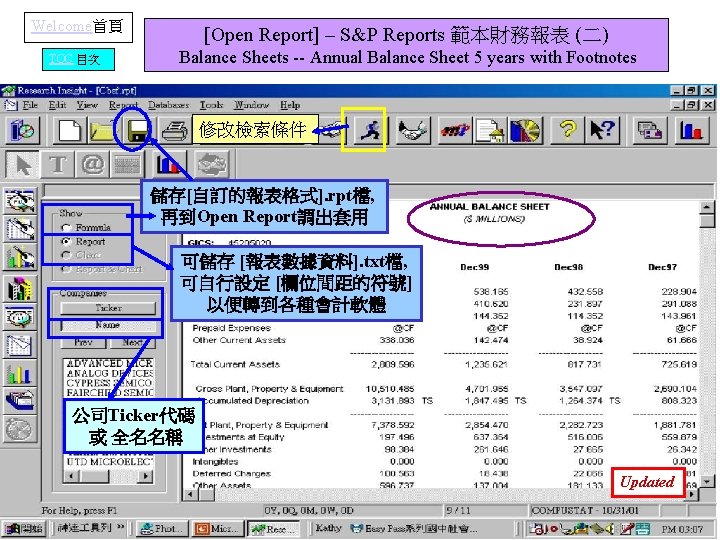Click the Ticker button

click(x=108, y=308)
